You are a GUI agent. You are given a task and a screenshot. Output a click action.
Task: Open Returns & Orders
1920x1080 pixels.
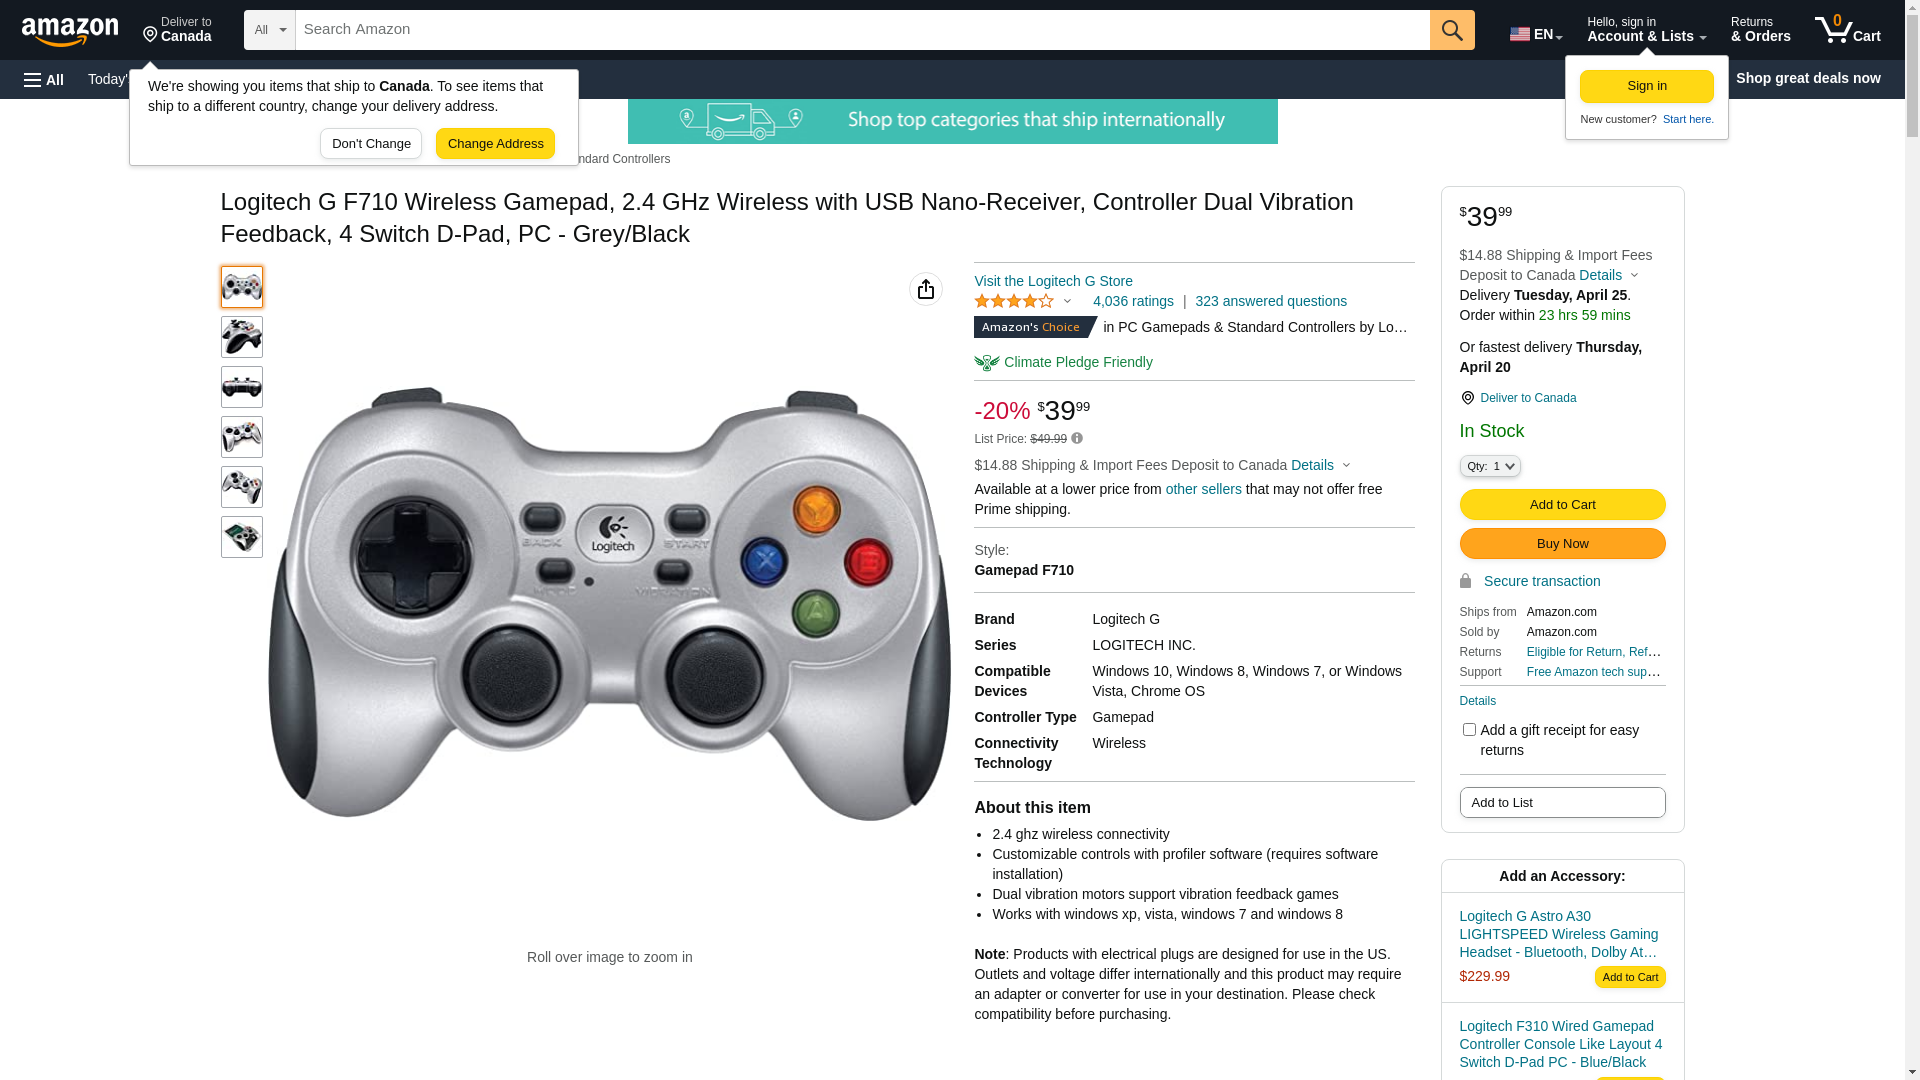pyautogui.click(x=1760, y=30)
